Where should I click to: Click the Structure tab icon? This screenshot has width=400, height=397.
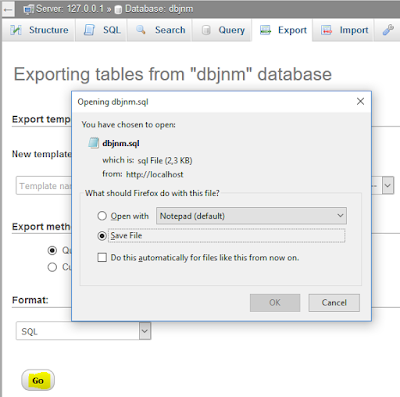pyautogui.click(x=16, y=30)
